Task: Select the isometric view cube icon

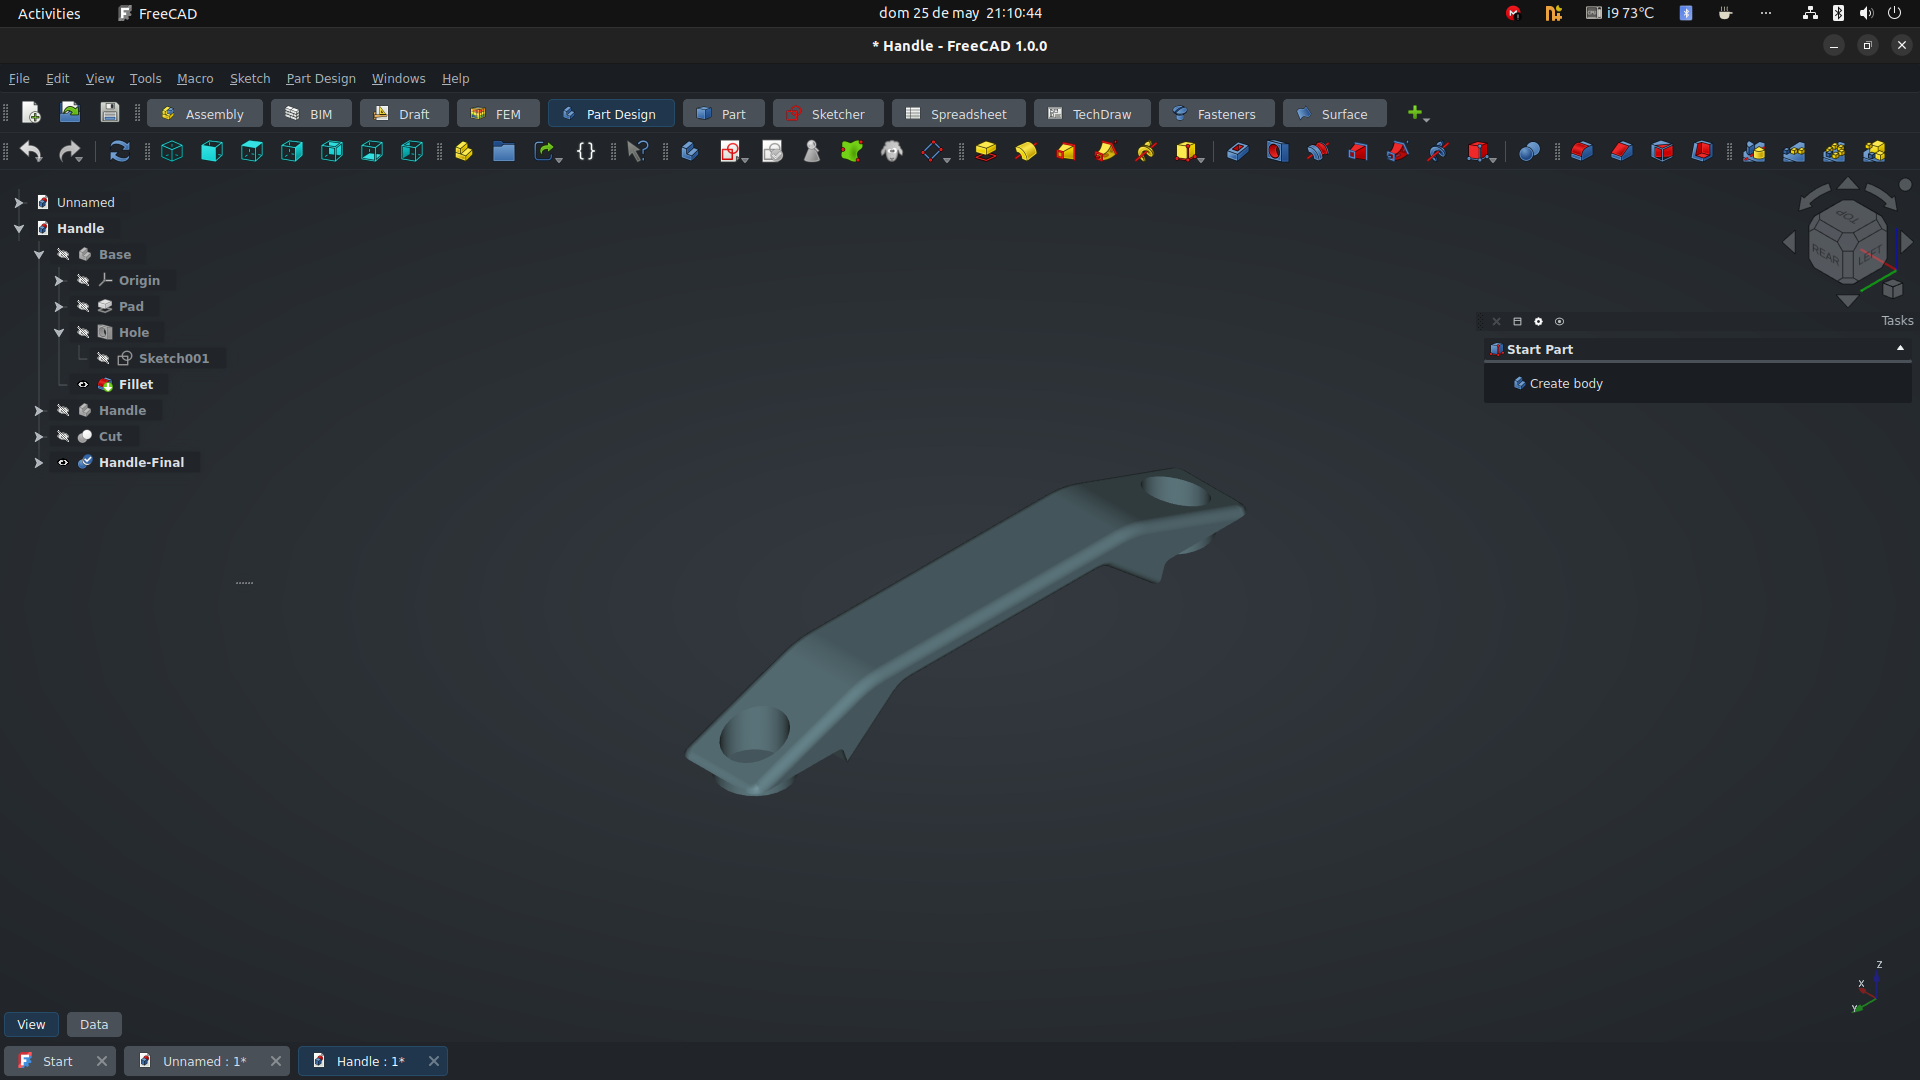Action: click(172, 151)
